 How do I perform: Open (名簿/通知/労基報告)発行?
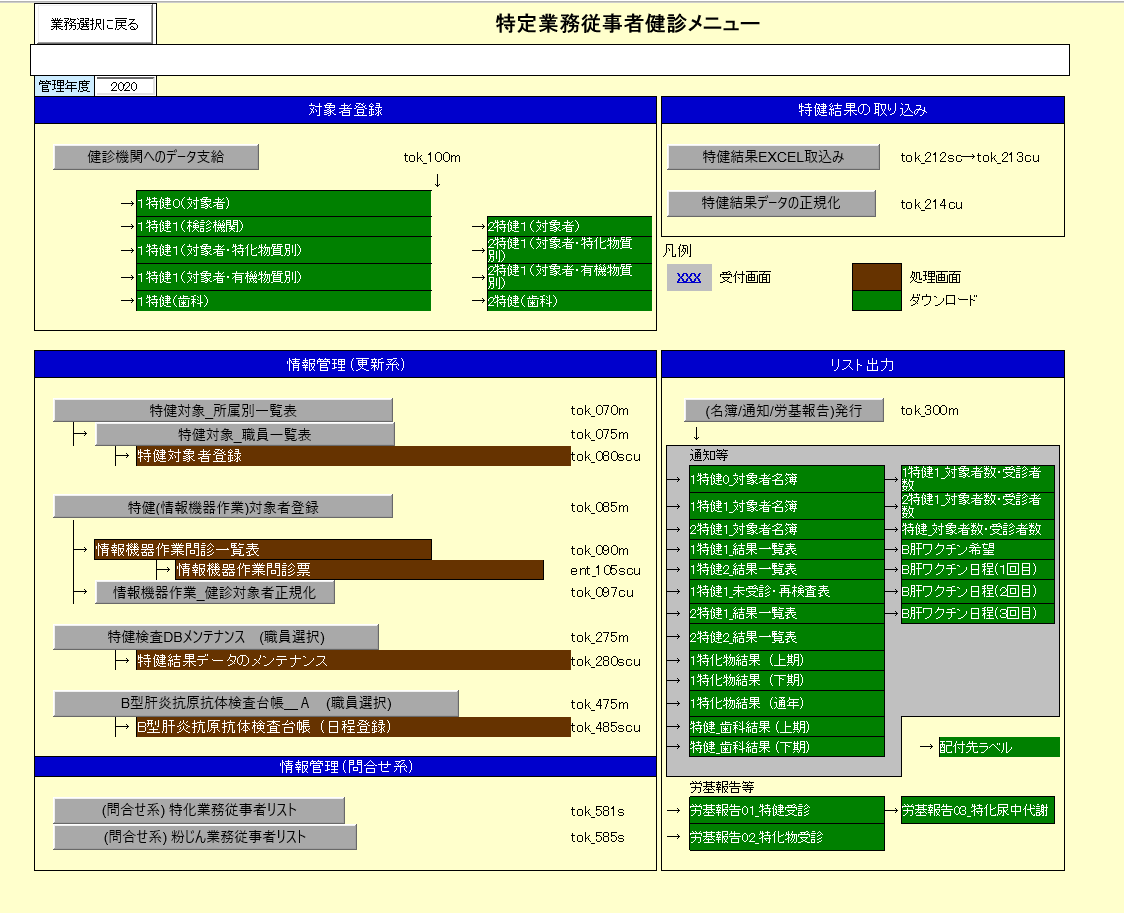pos(784,411)
